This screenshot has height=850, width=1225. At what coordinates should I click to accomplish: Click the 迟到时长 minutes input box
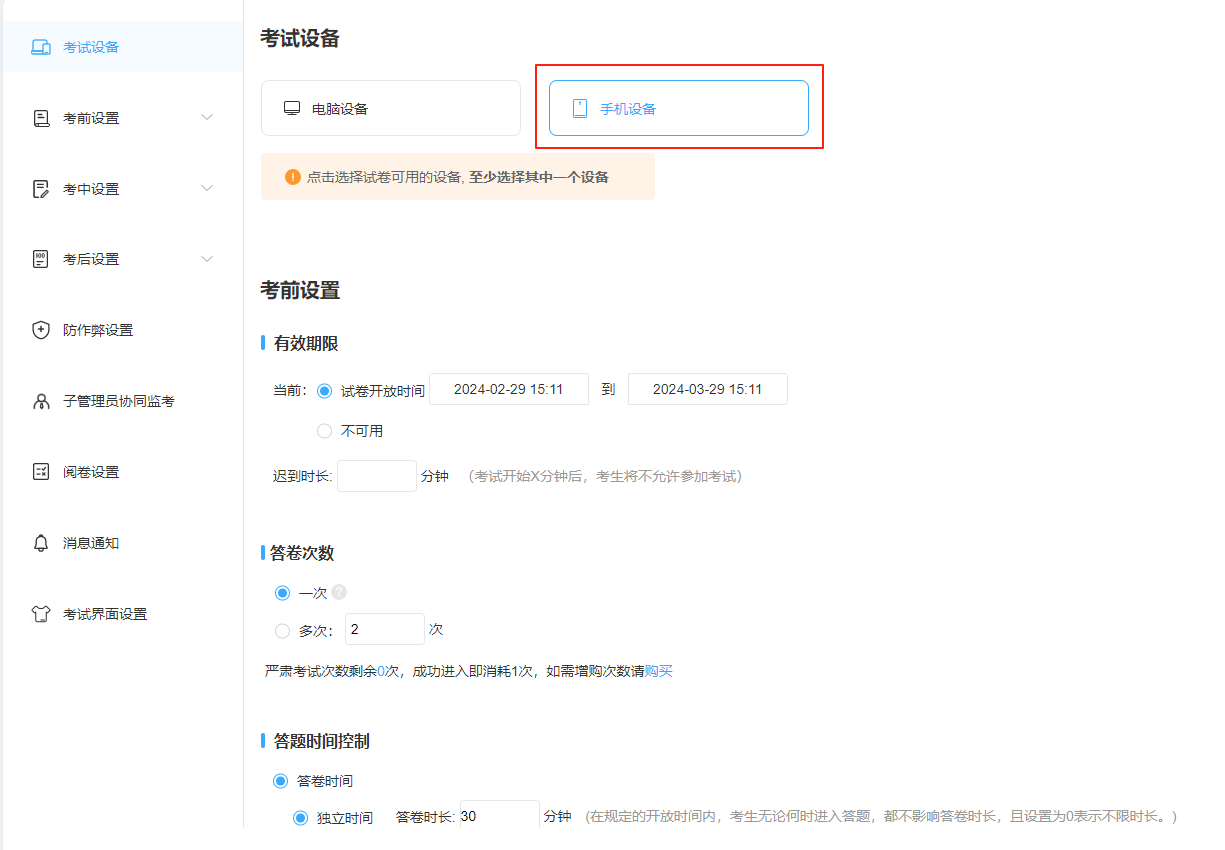click(x=377, y=476)
